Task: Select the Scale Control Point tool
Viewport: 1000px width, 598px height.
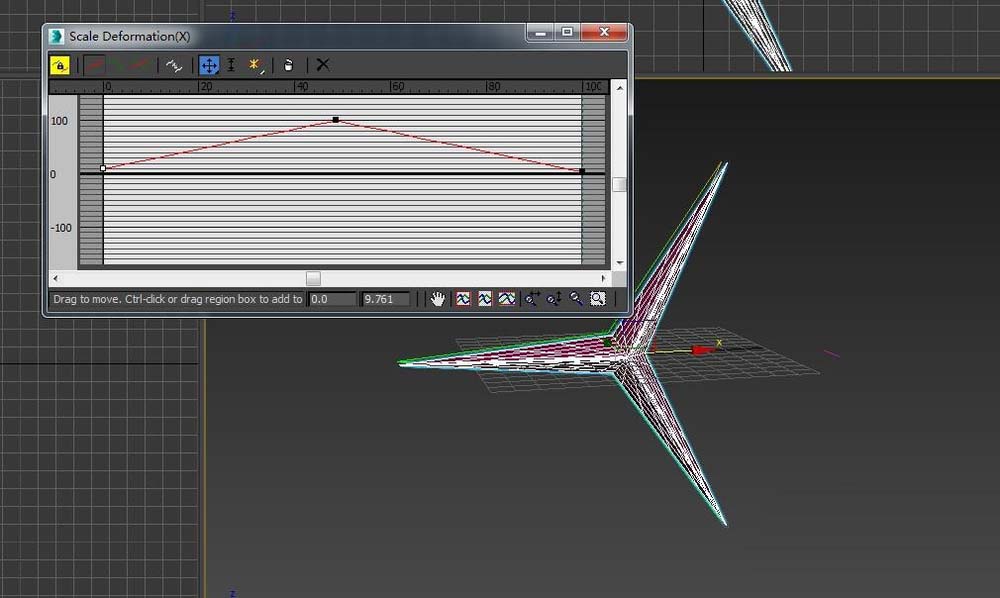Action: click(x=231, y=65)
